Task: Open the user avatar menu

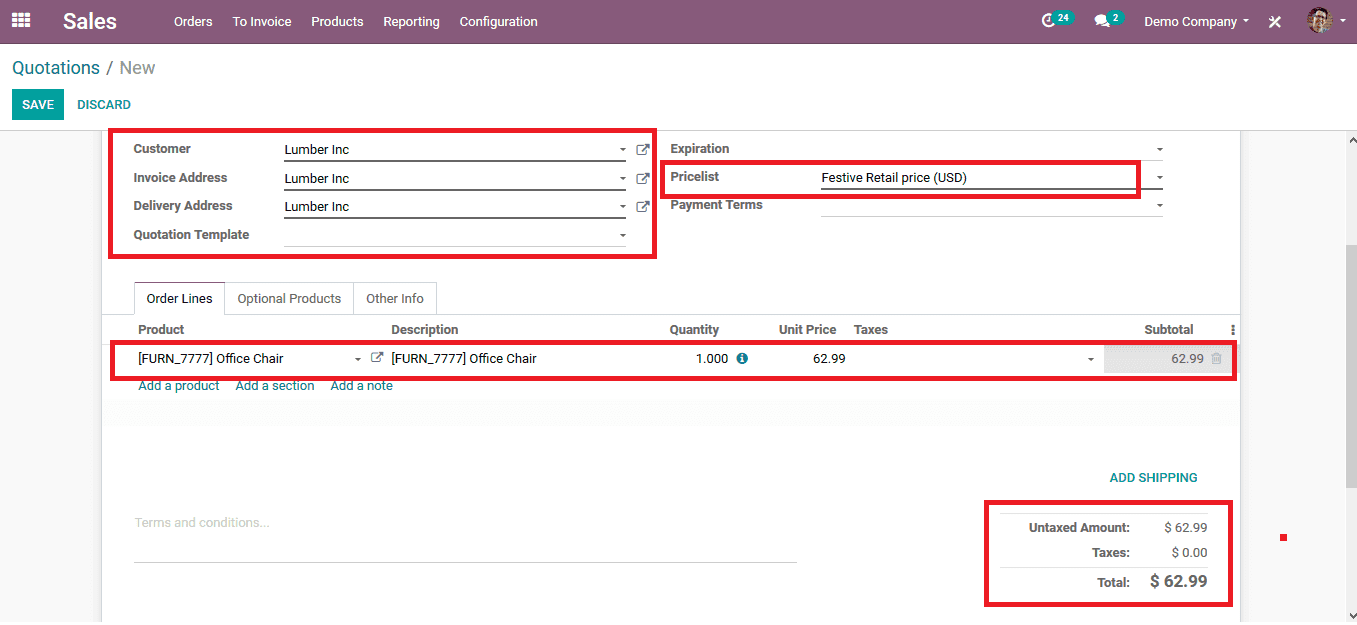Action: click(x=1326, y=20)
